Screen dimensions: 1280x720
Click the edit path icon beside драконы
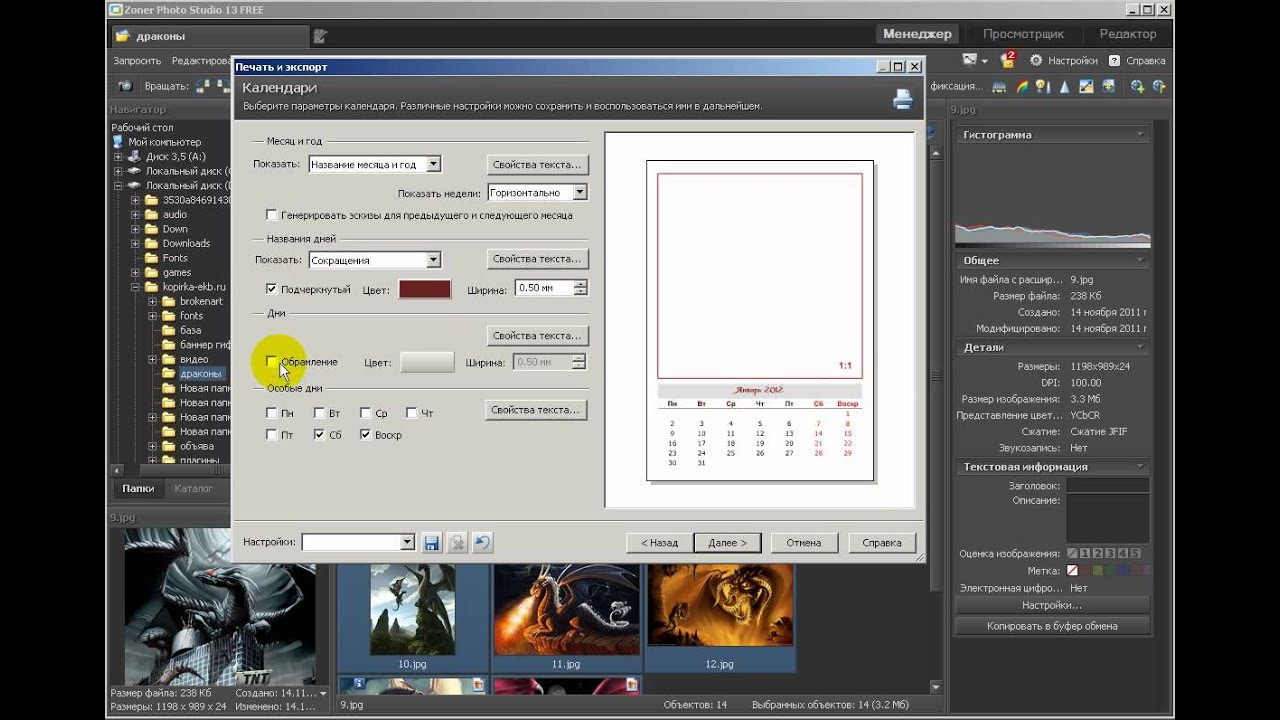[x=320, y=36]
